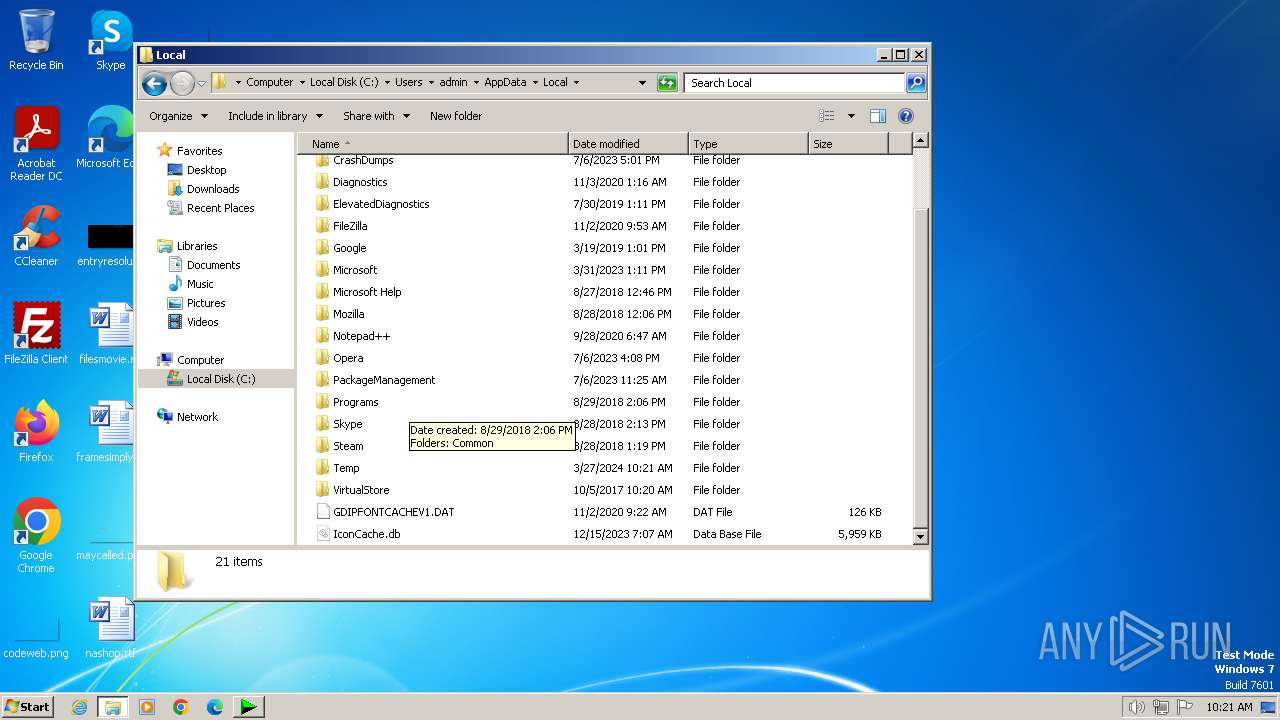Viewport: 1280px width, 720px height.
Task: Create a New folder
Action: (x=456, y=116)
